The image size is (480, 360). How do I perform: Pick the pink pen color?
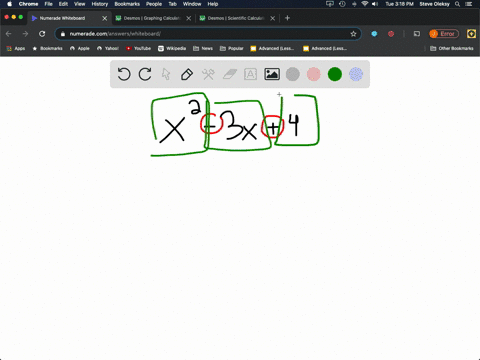tap(314, 74)
